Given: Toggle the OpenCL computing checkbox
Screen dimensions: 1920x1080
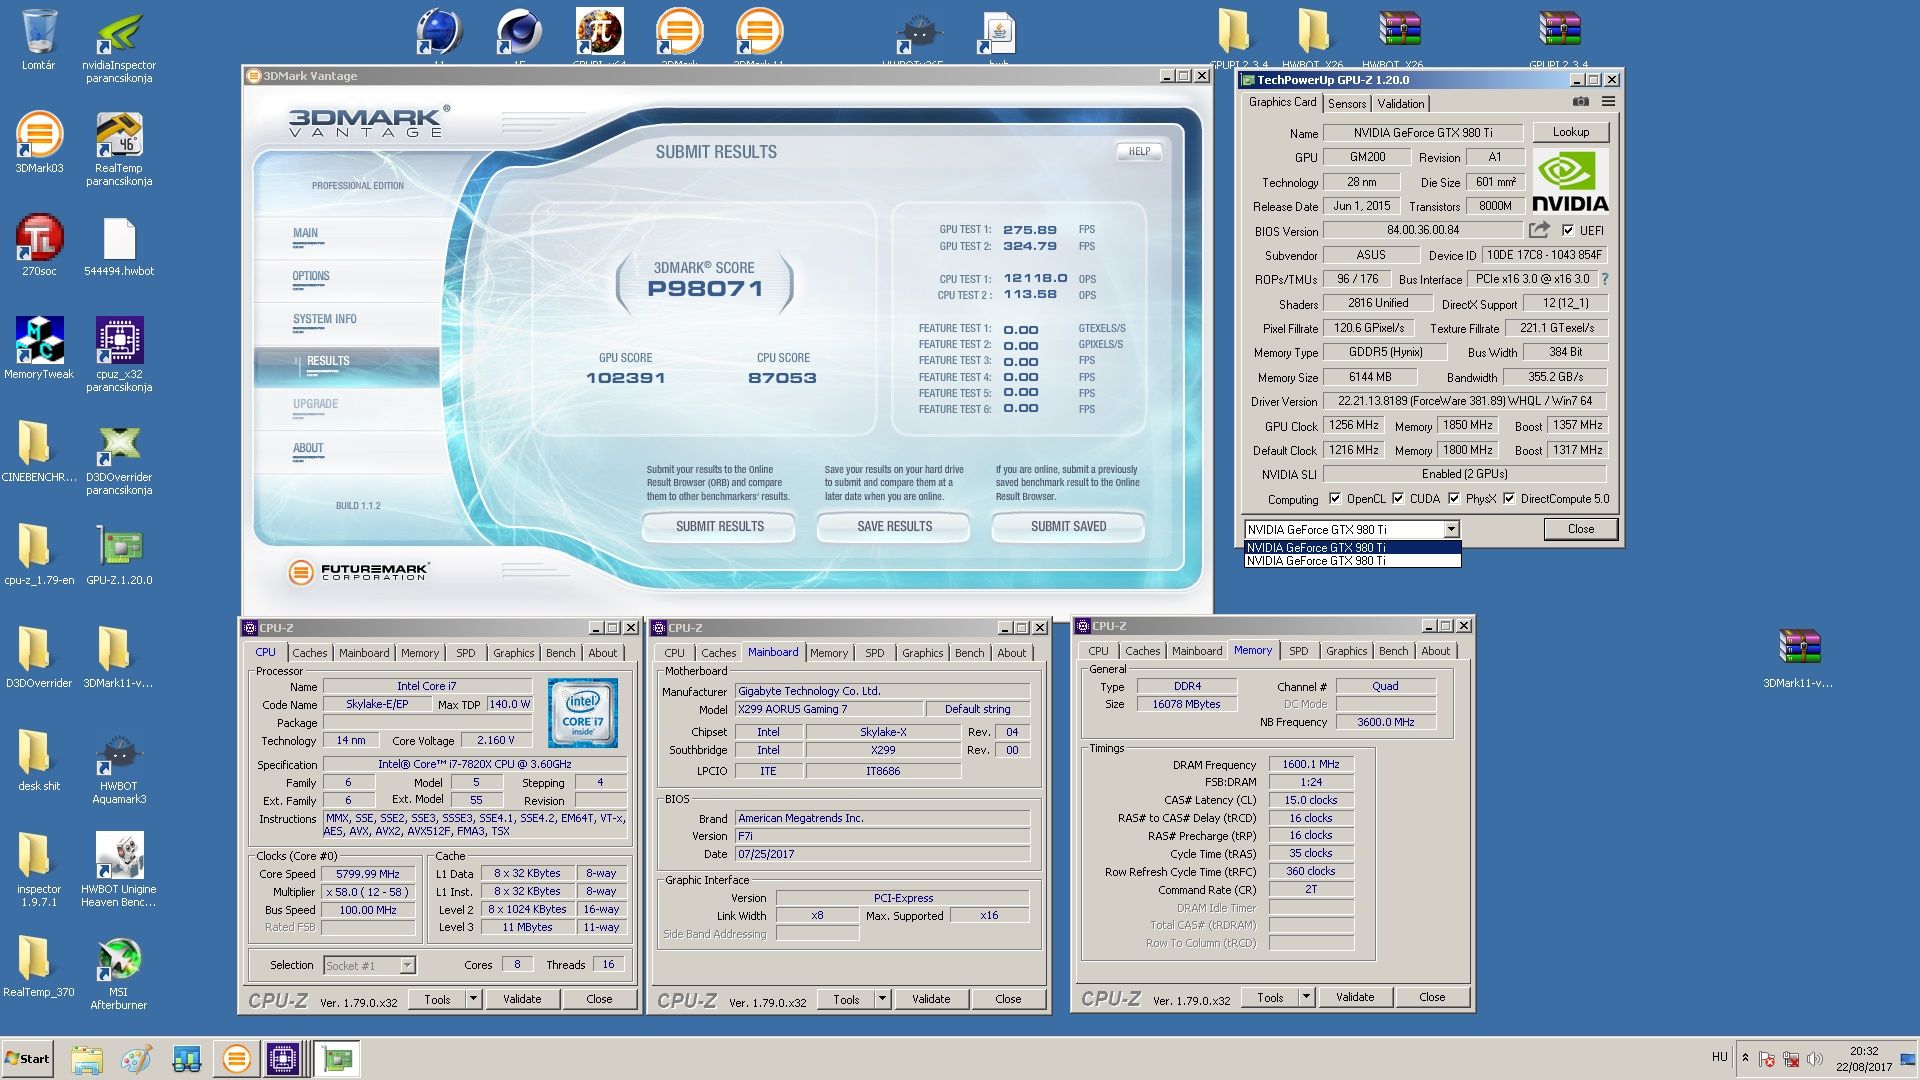Looking at the screenshot, I should pos(1334,498).
